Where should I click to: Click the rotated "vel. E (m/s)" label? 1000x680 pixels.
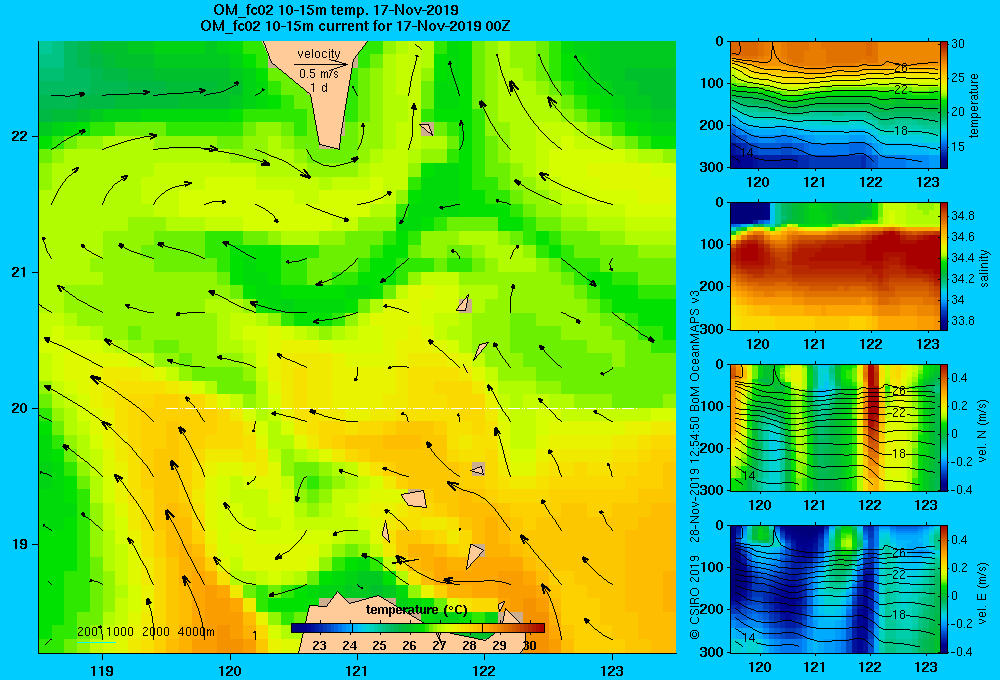coord(982,593)
